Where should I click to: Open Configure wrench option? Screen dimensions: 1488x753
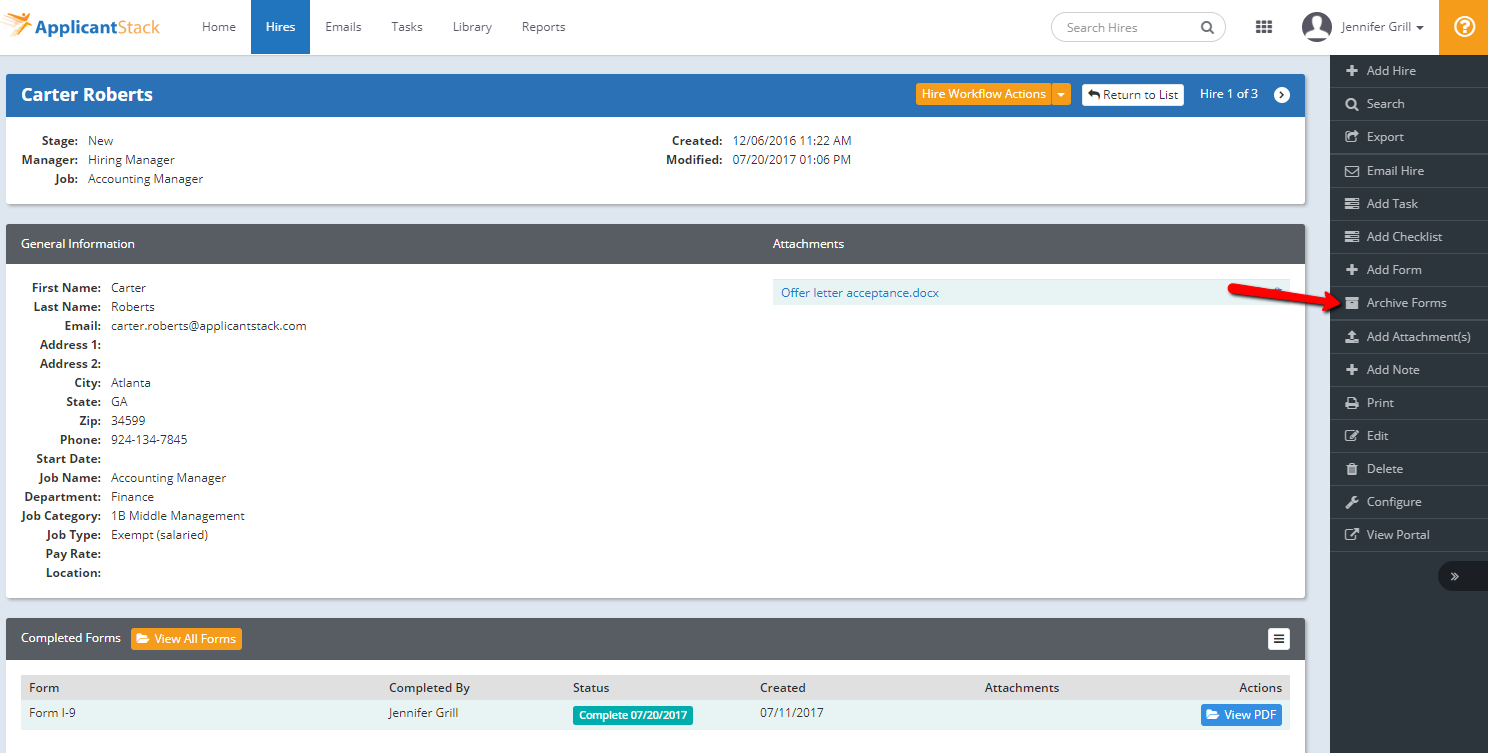click(1393, 502)
